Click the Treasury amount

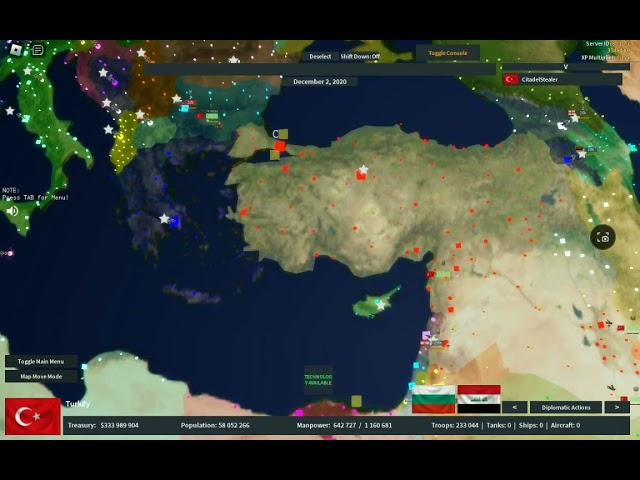tap(103, 425)
